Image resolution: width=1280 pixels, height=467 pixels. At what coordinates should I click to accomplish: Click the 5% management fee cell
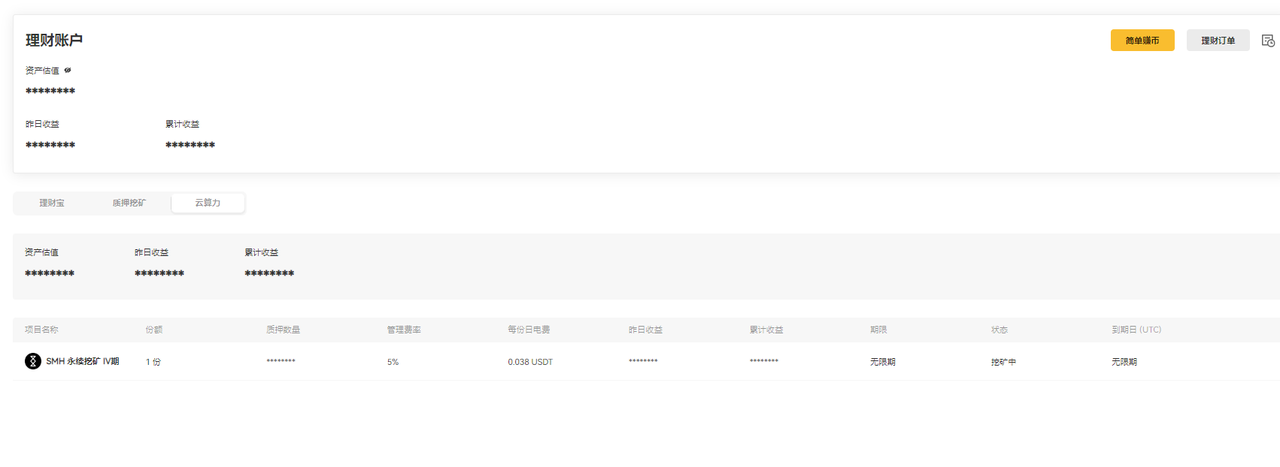click(x=393, y=362)
